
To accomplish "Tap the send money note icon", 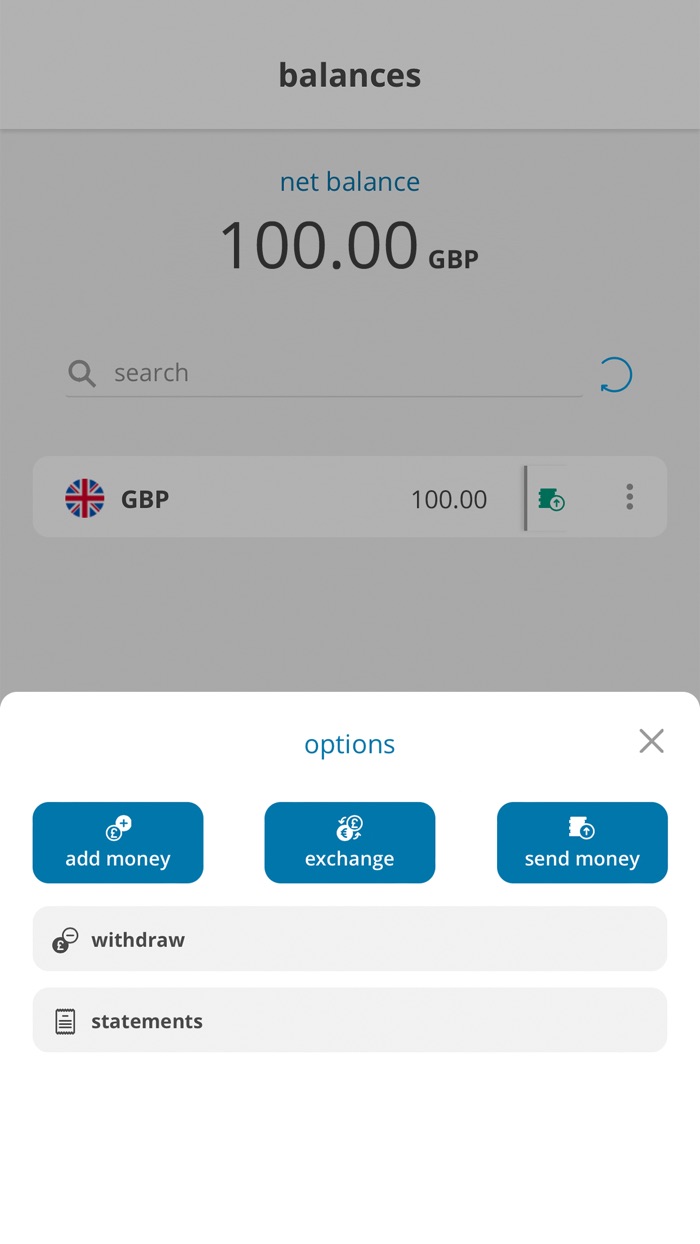I will (582, 828).
